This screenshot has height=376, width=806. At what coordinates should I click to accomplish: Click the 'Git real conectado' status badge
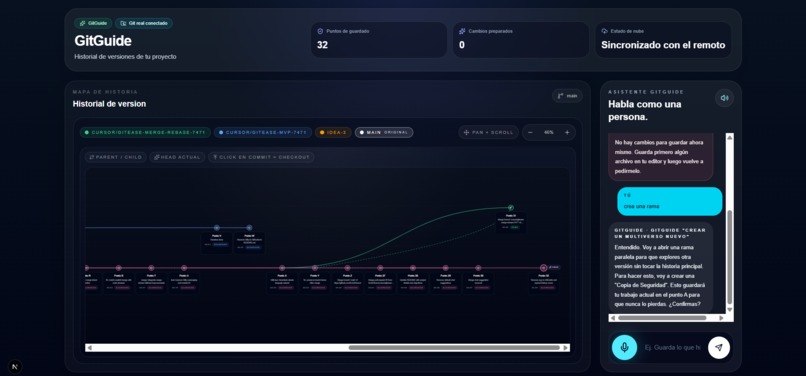(144, 23)
